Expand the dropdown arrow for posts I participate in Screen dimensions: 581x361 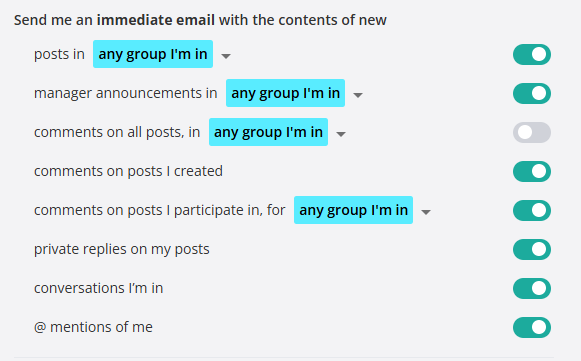click(x=426, y=212)
